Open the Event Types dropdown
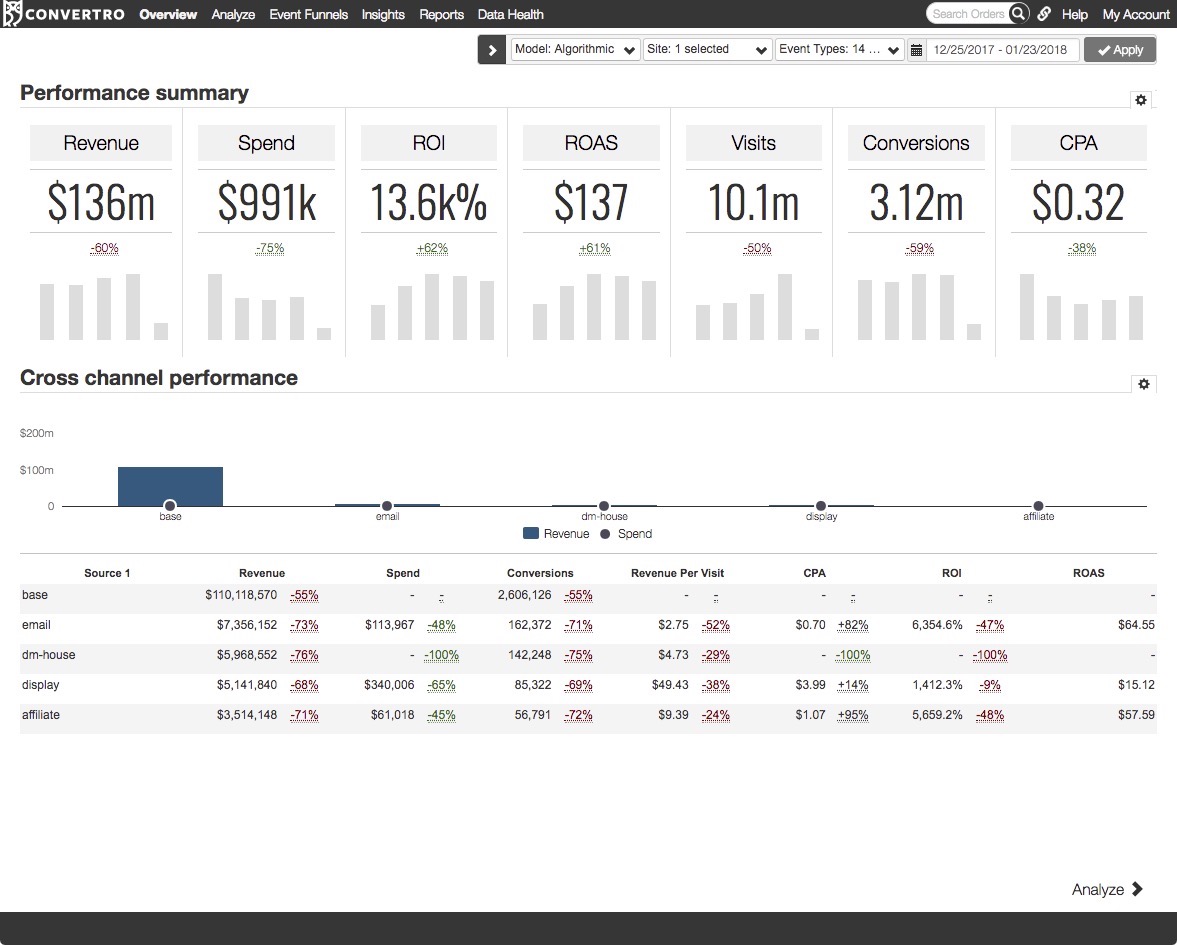 tap(839, 50)
